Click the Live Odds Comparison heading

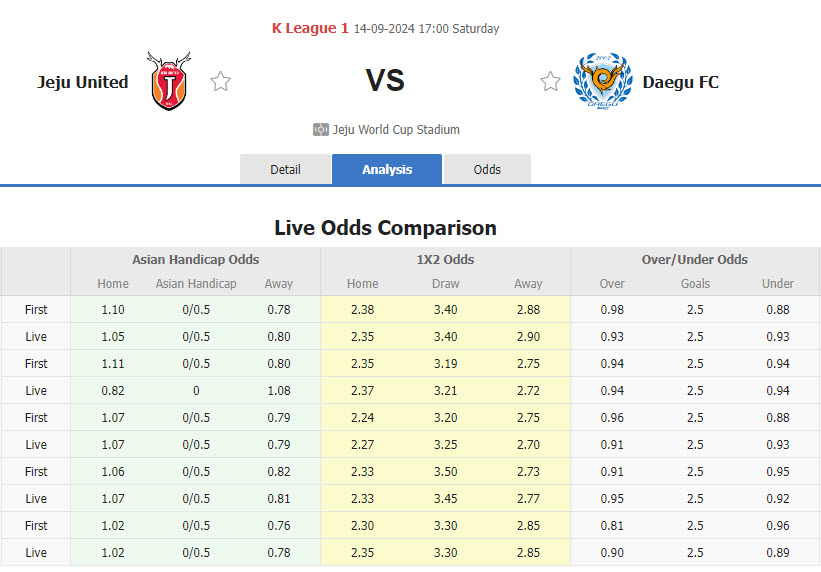tap(385, 228)
